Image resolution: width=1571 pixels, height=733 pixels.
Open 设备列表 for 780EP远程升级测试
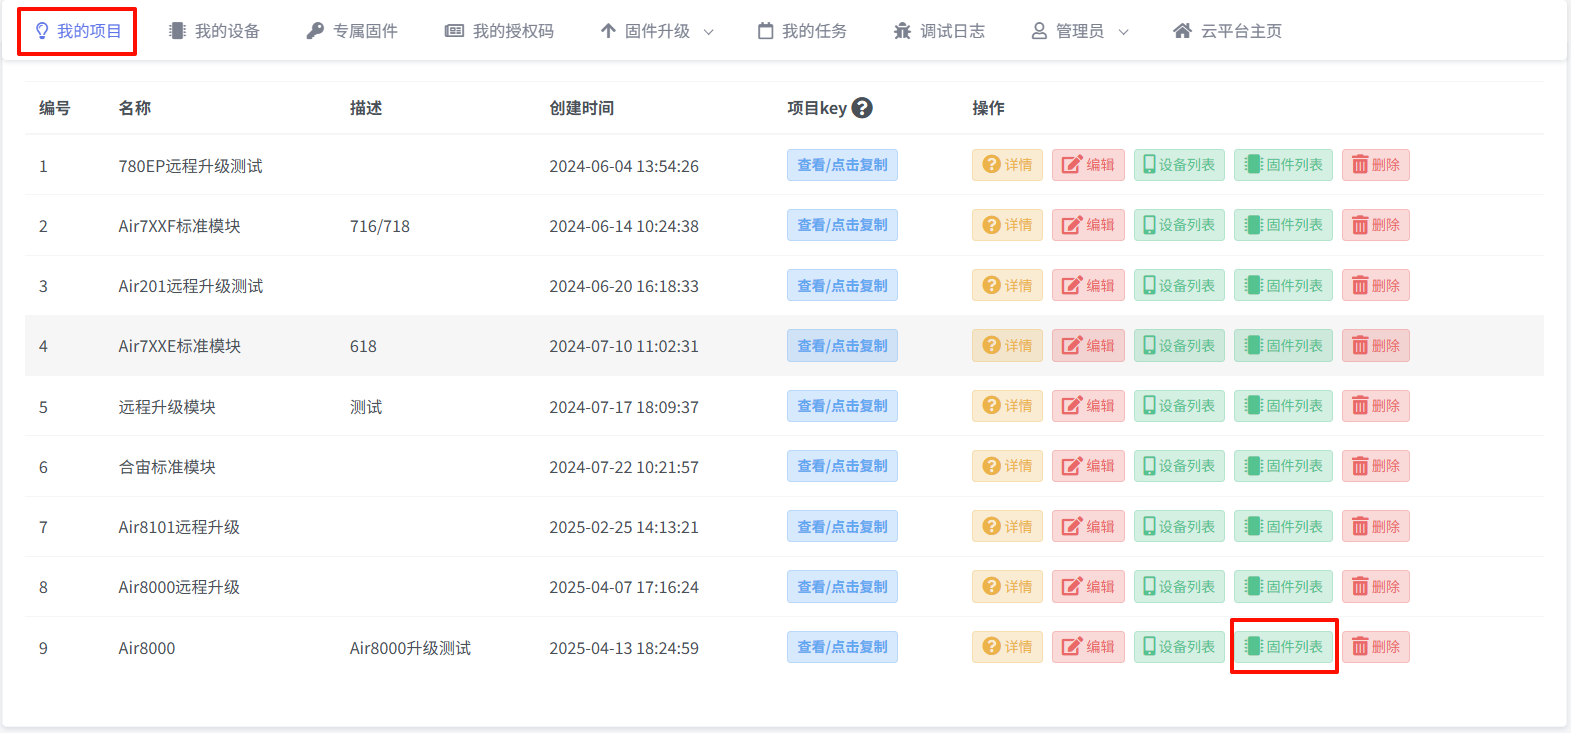point(1179,165)
